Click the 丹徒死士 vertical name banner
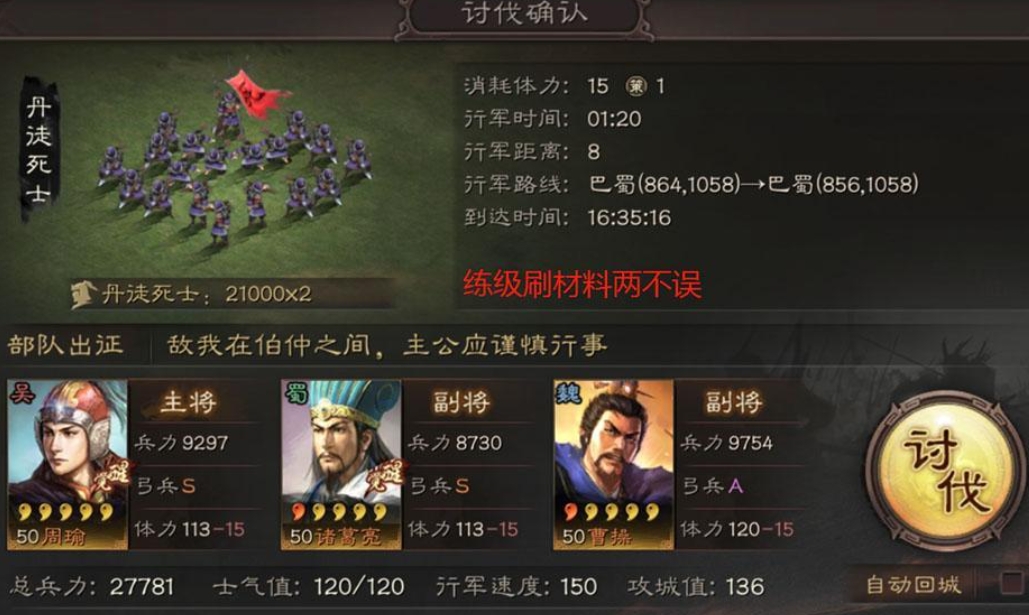The height and width of the screenshot is (615, 1029). point(39,150)
